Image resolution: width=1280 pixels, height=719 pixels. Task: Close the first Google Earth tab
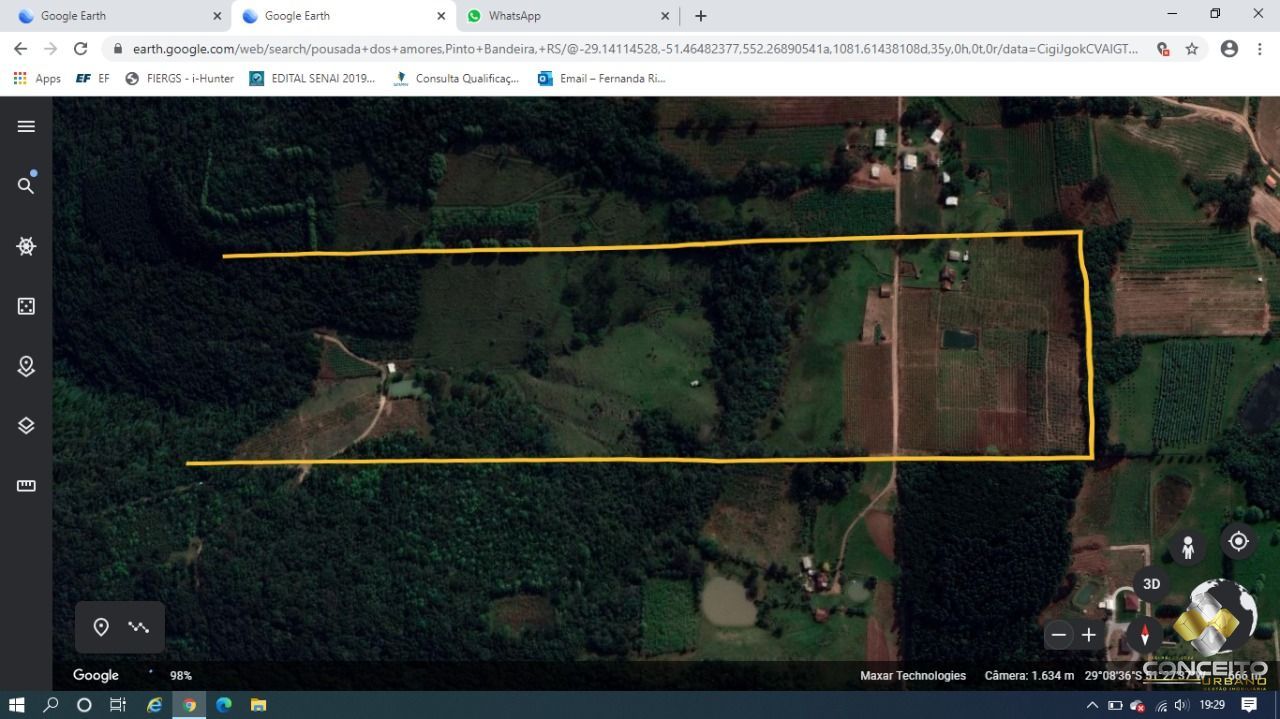tap(217, 16)
